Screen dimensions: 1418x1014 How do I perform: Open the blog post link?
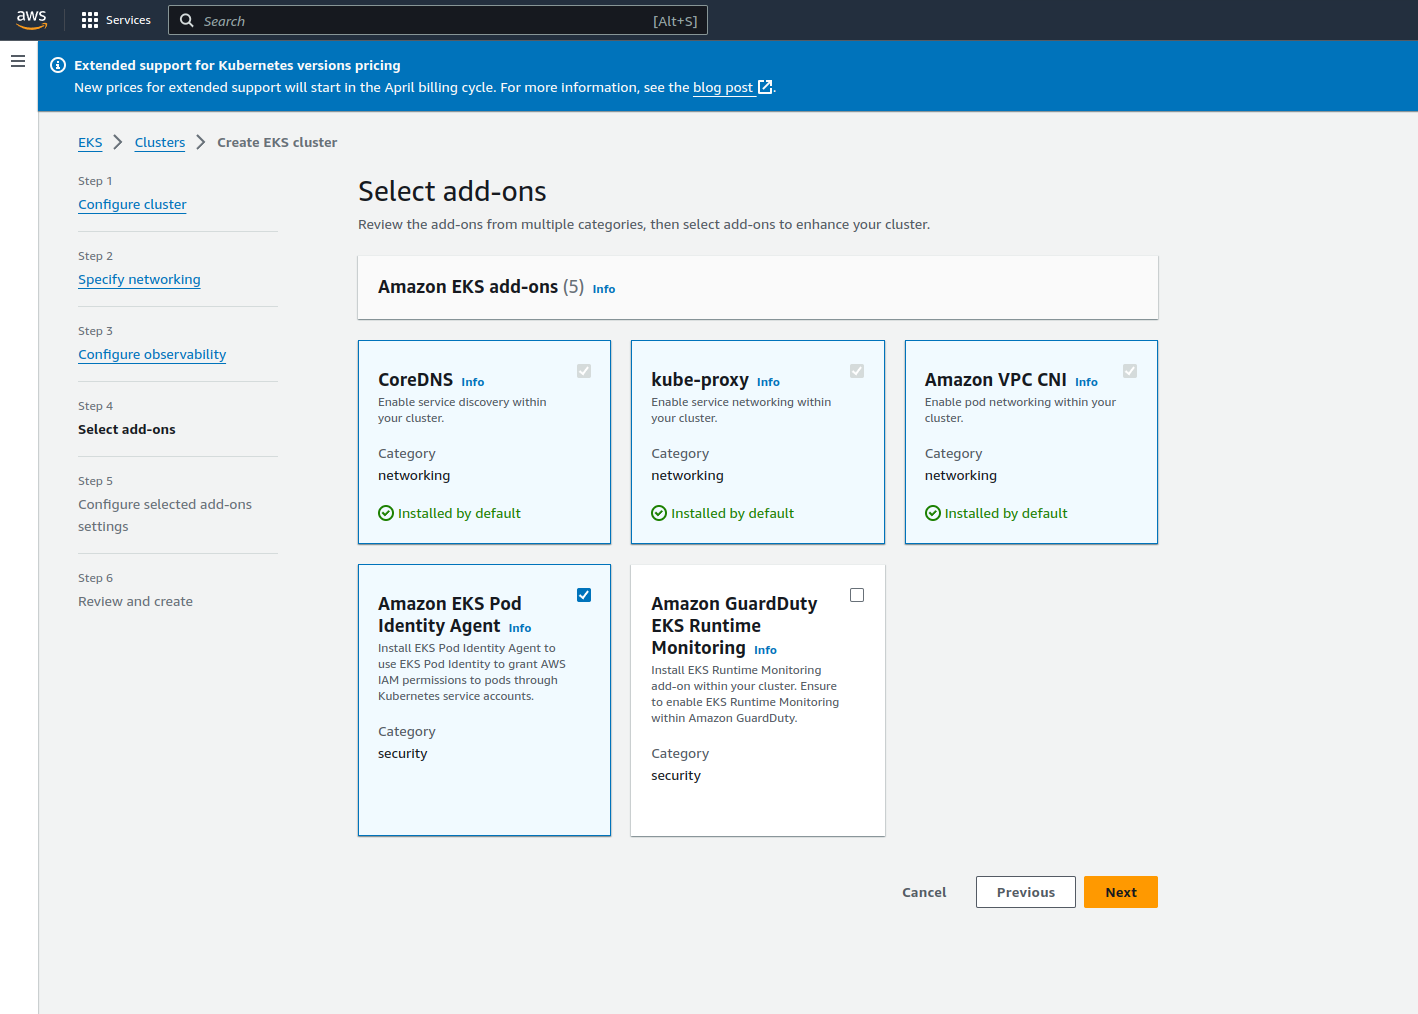[723, 87]
